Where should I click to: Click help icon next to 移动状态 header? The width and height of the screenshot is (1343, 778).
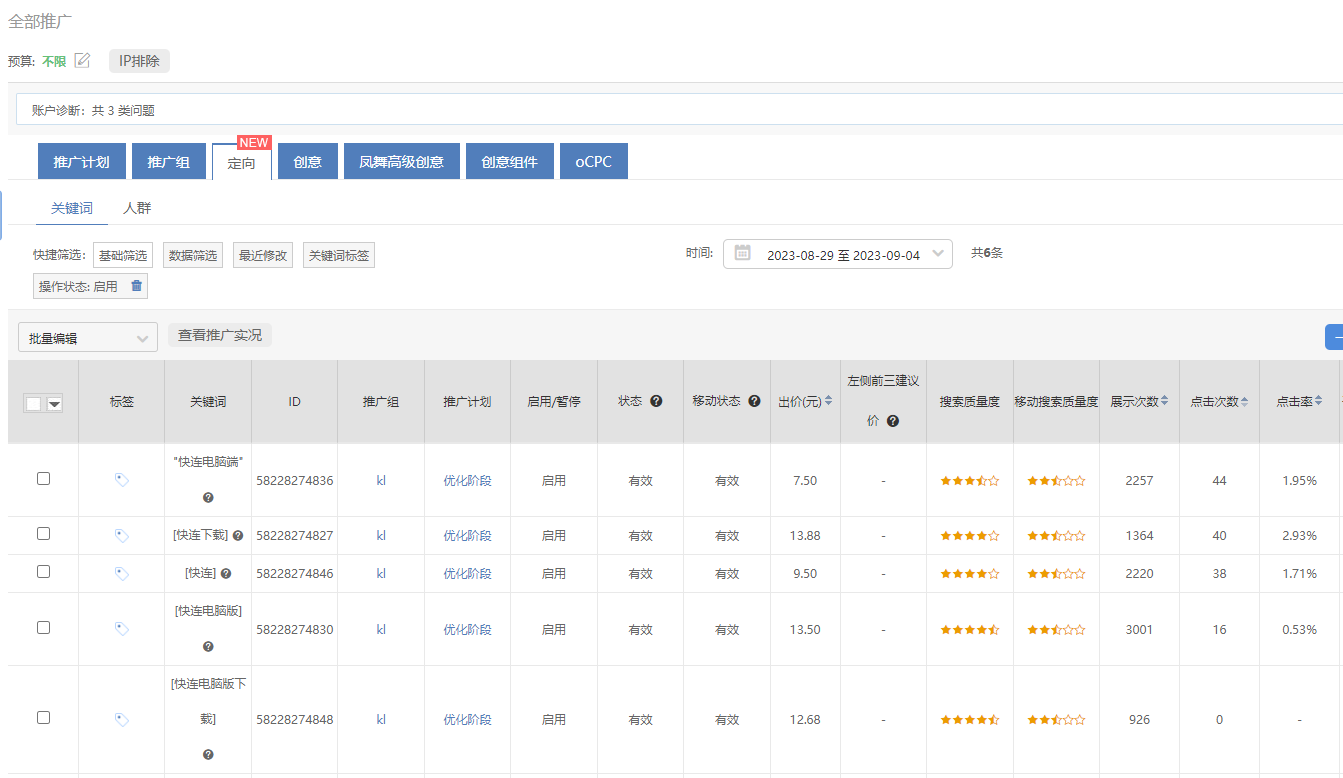(755, 401)
